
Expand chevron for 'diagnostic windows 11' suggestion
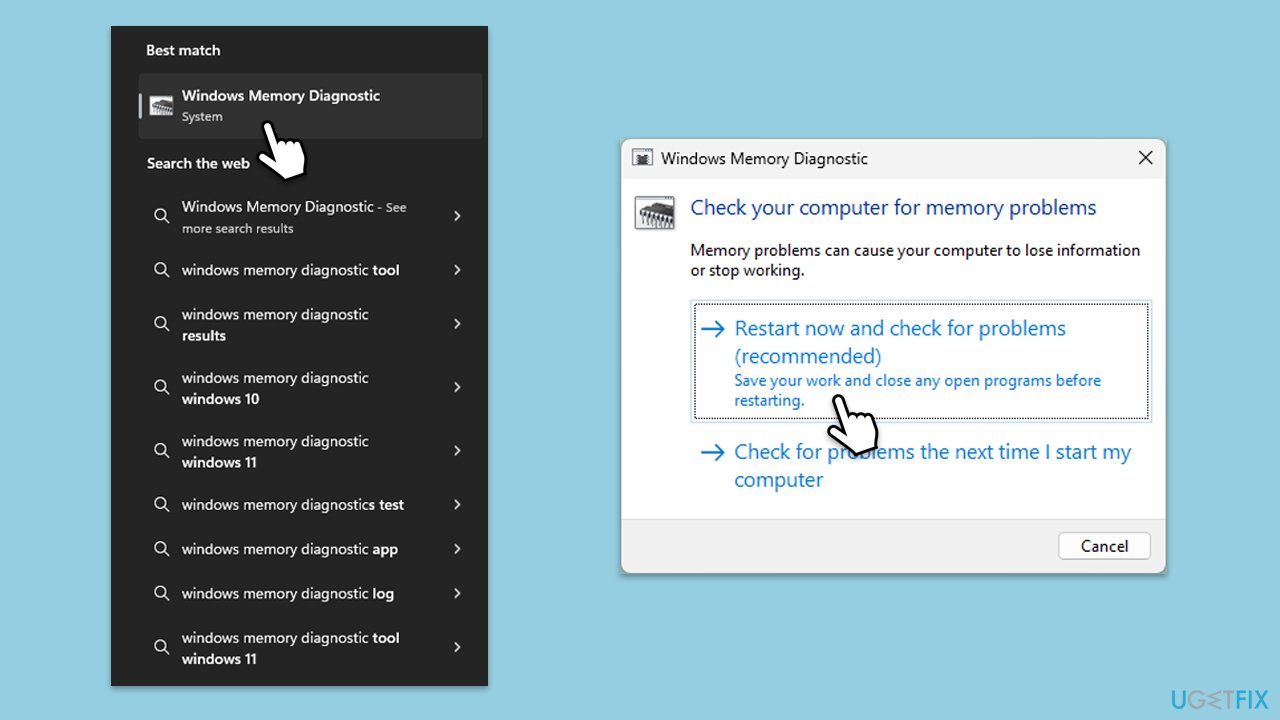[x=457, y=451]
